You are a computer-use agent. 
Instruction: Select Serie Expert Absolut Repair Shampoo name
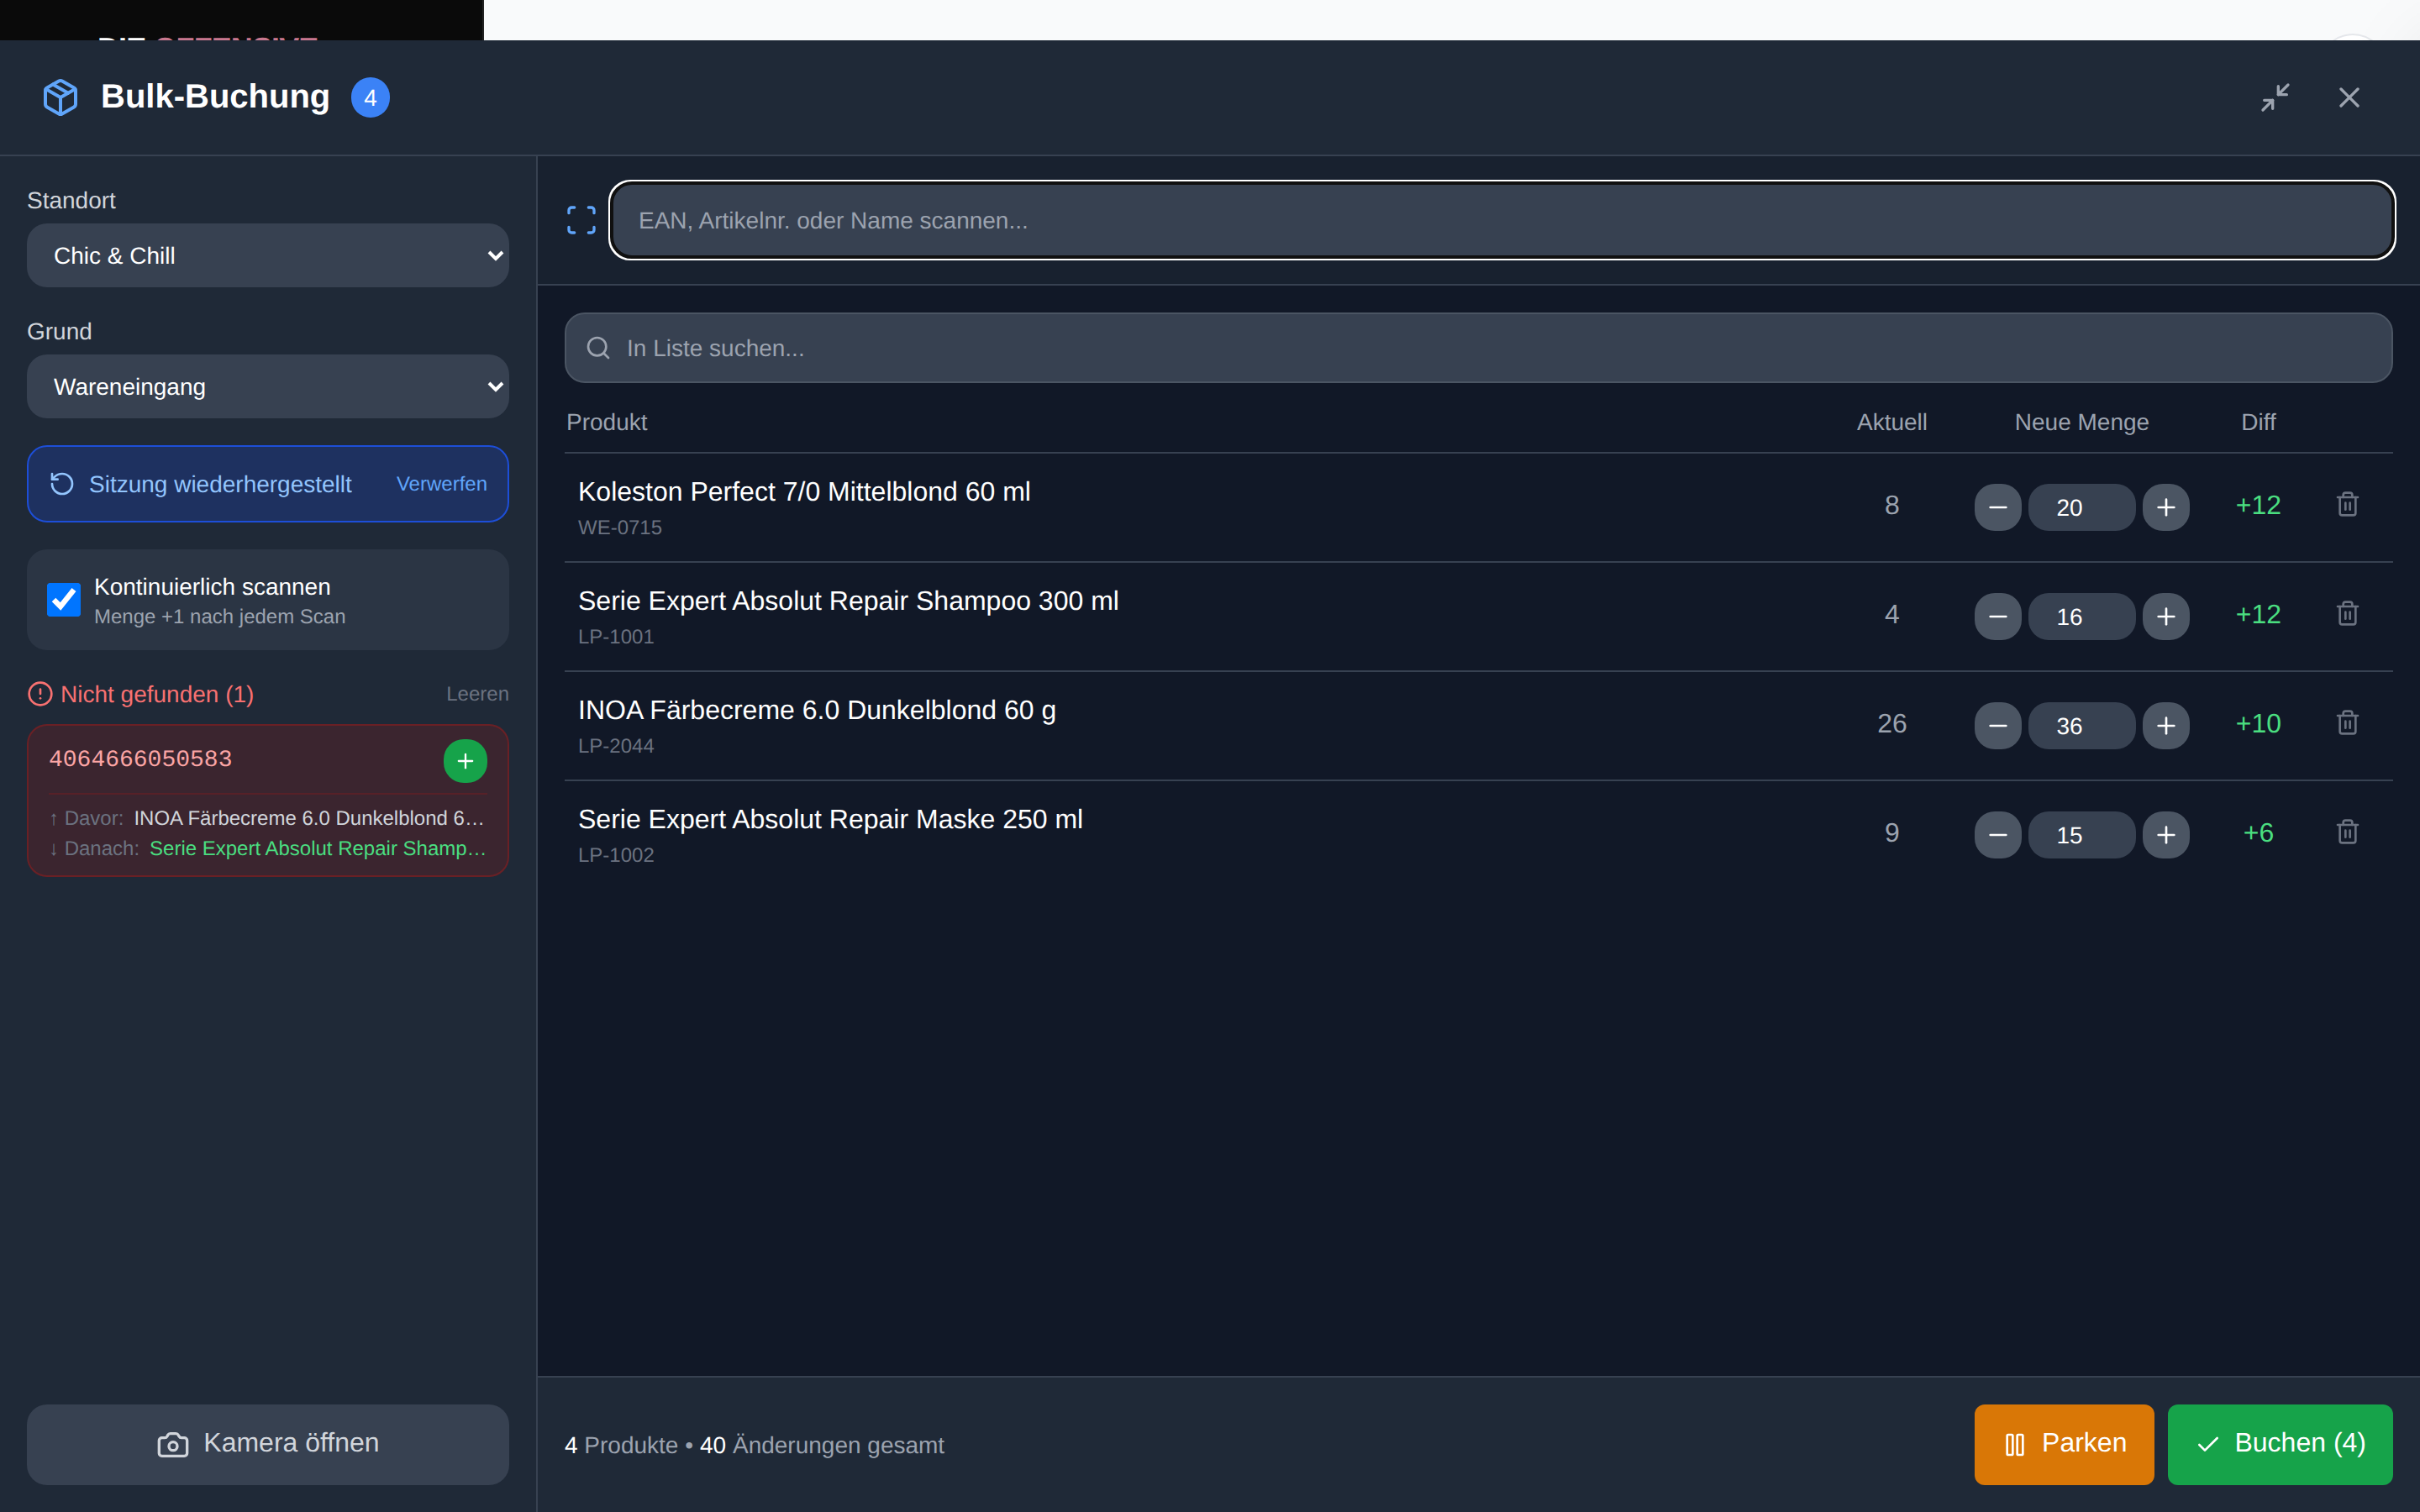coord(848,601)
